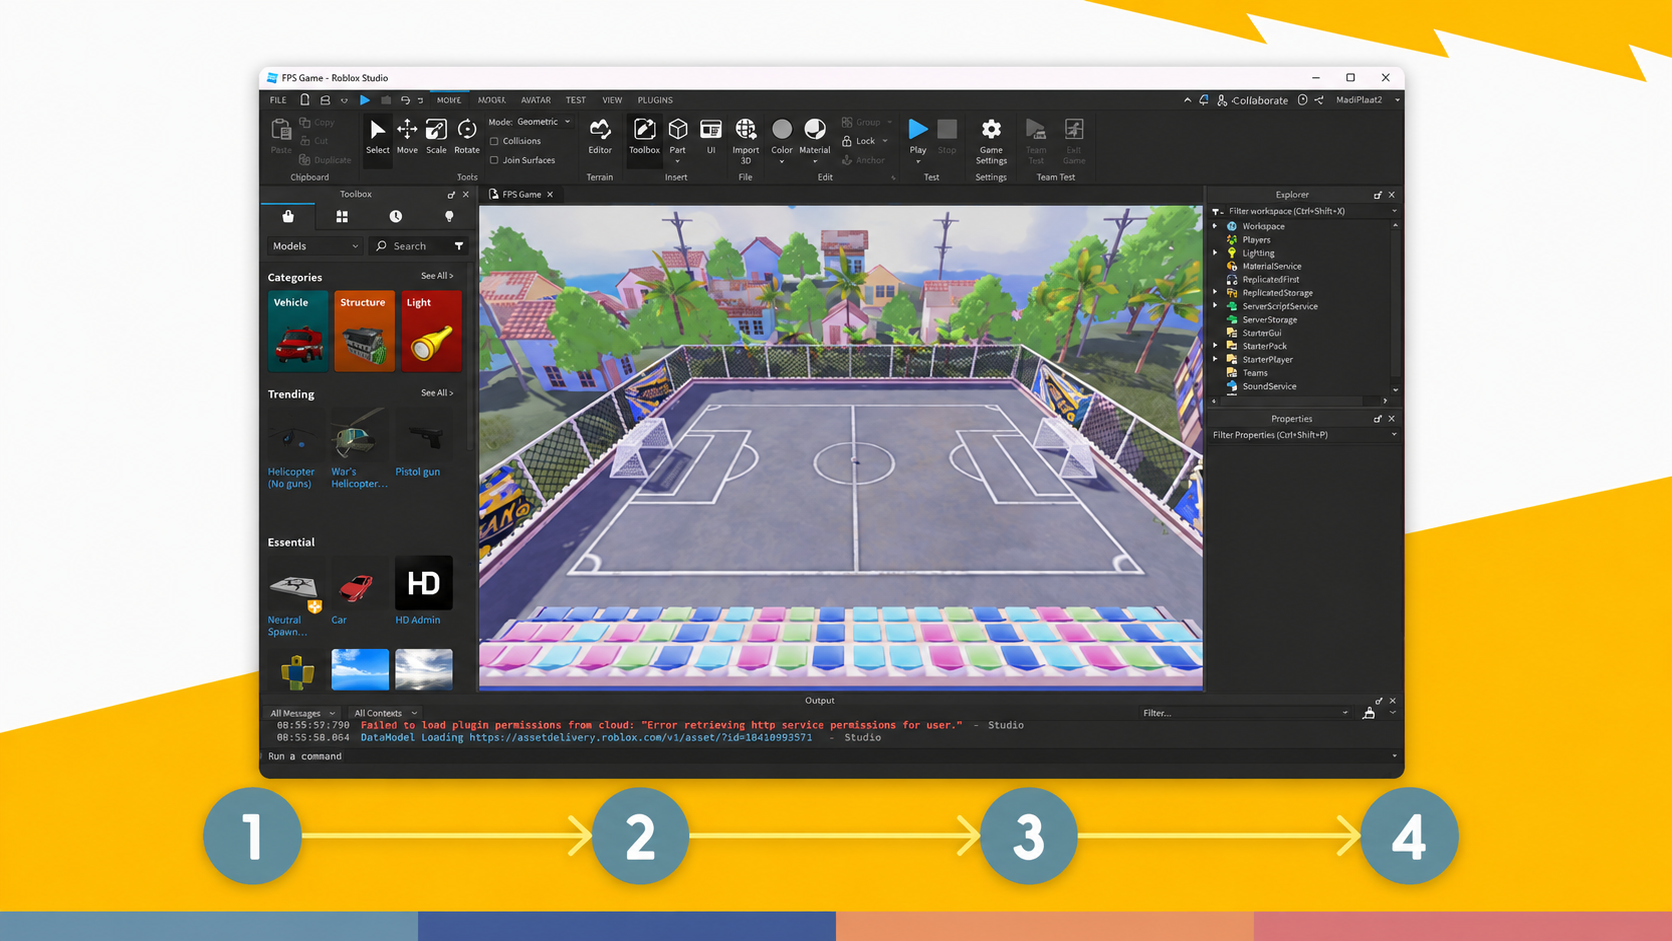Insert a new Part
The image size is (1672, 941).
[678, 139]
